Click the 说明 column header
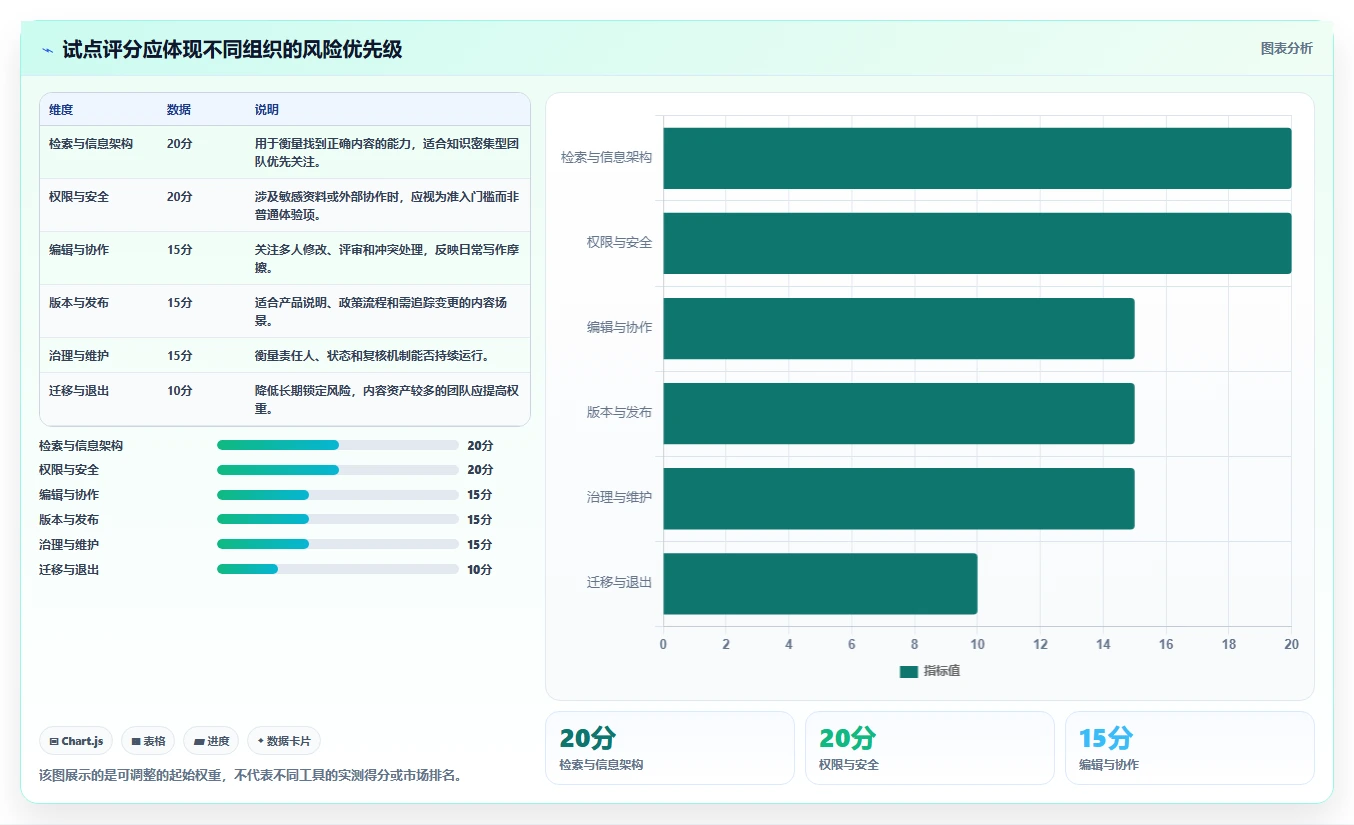 tap(267, 110)
